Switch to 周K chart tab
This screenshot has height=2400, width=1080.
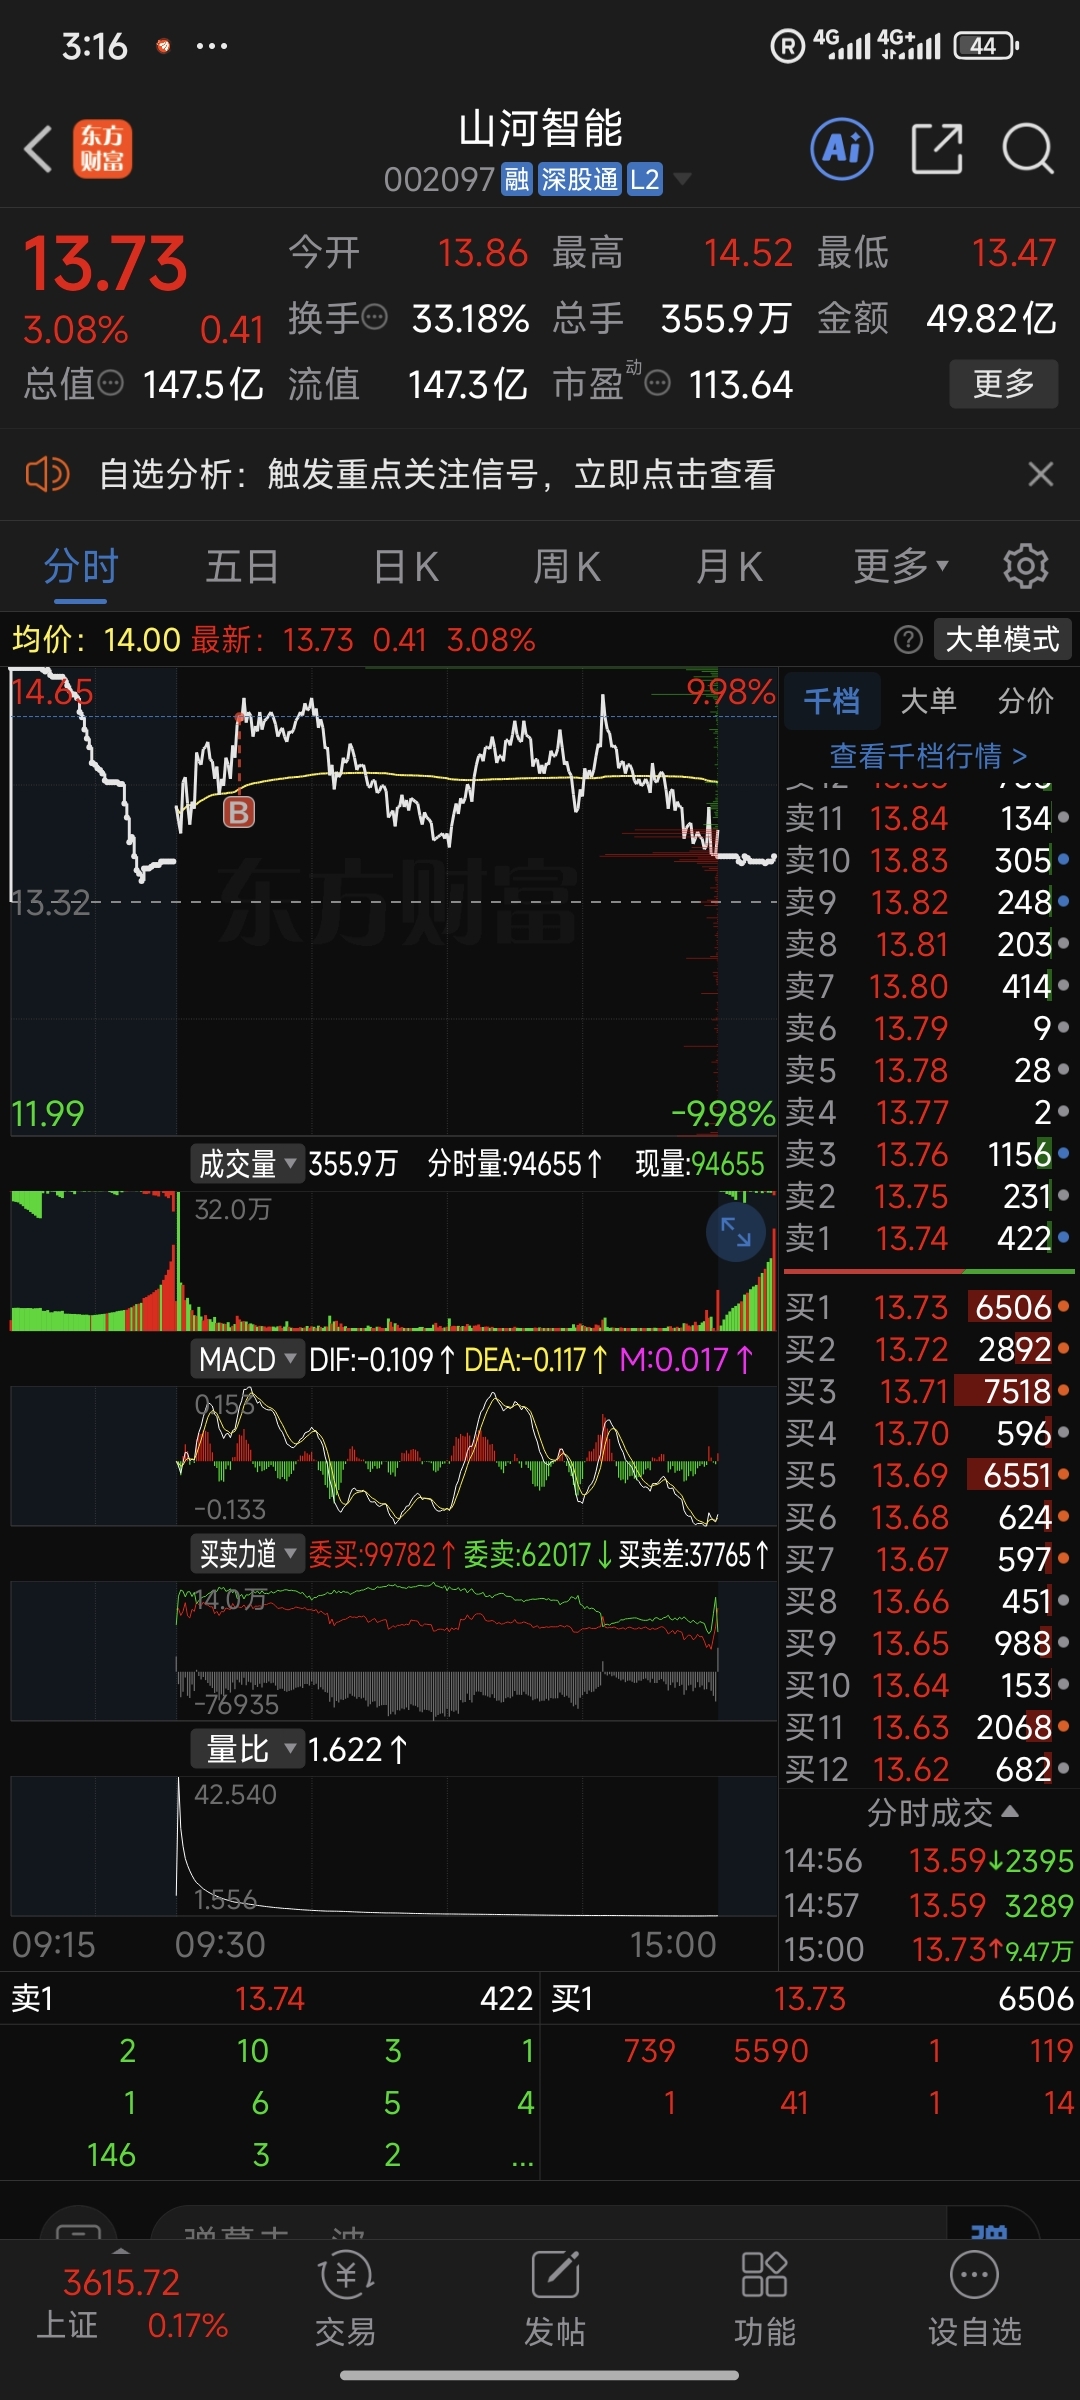pos(567,567)
